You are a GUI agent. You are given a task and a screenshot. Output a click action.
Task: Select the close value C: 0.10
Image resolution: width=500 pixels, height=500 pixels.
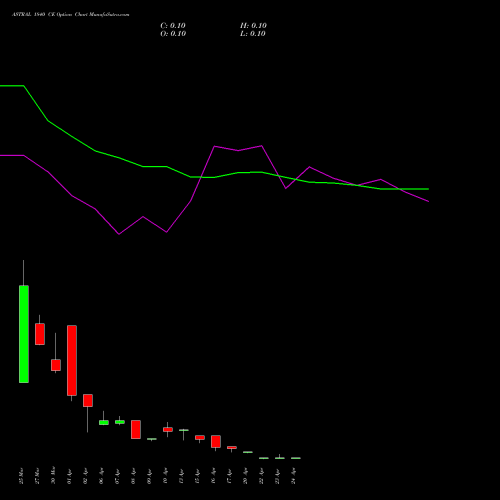[173, 26]
